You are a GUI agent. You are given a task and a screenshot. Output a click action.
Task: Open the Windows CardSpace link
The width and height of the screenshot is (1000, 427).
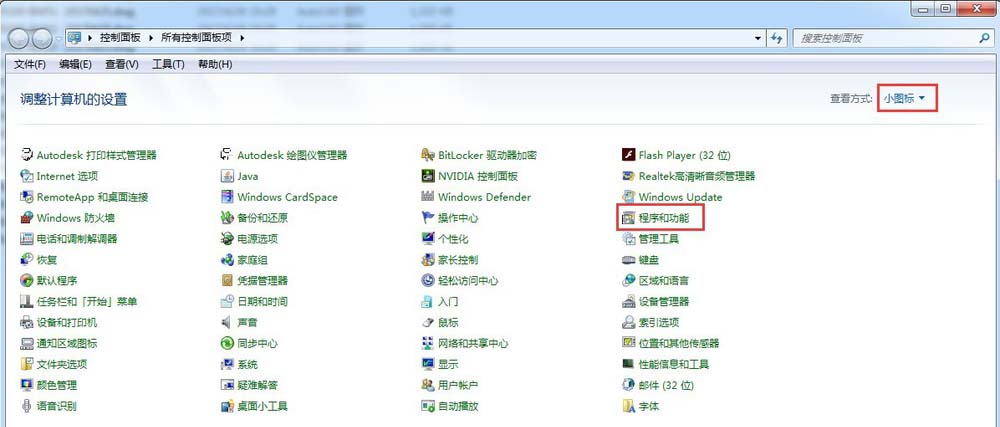pos(288,197)
